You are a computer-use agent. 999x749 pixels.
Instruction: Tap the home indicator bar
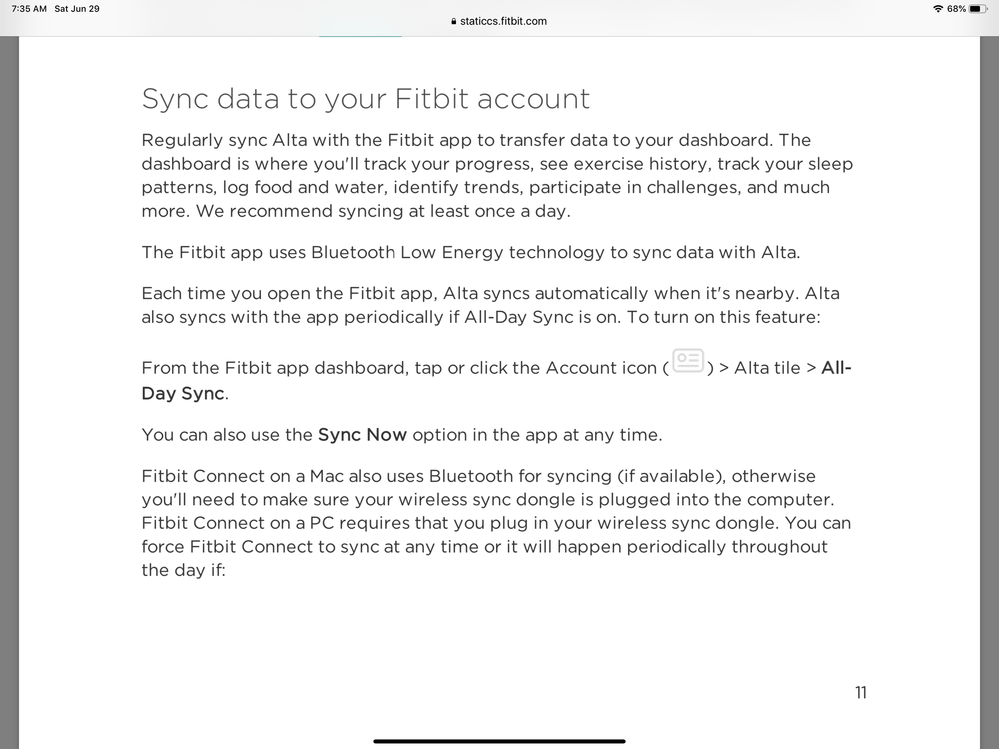pyautogui.click(x=500, y=741)
